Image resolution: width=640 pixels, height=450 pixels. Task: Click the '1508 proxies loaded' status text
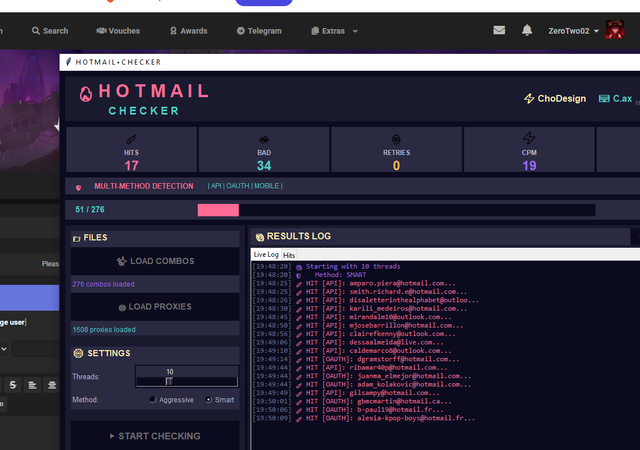pos(104,330)
